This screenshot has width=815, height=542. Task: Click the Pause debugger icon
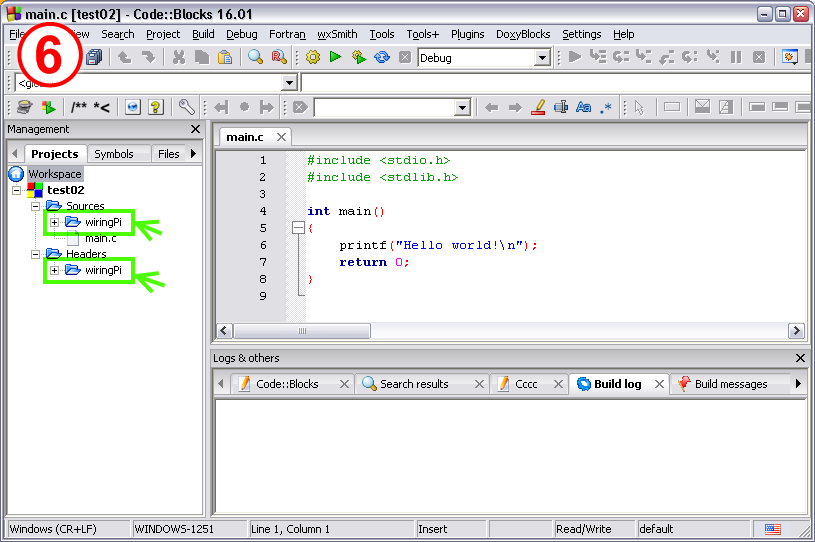[736, 57]
